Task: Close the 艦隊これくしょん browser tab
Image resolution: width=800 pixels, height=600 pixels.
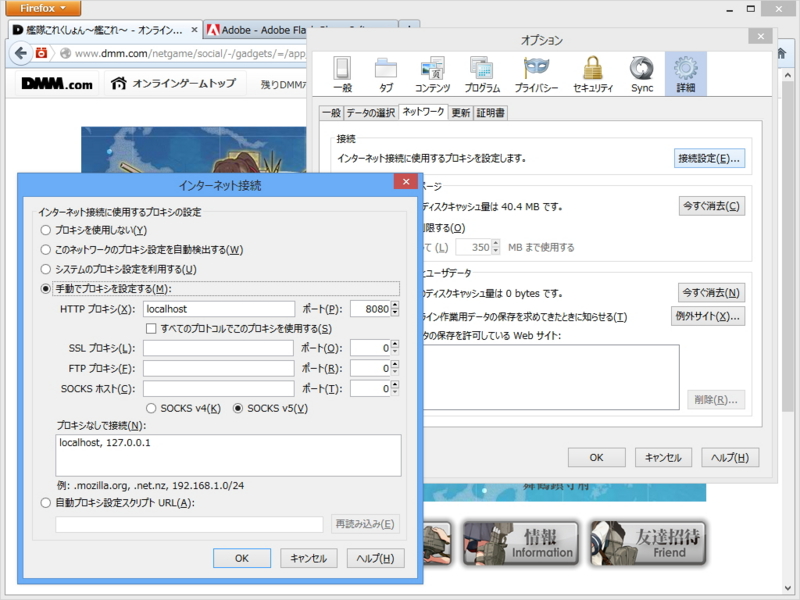Action: [194, 30]
